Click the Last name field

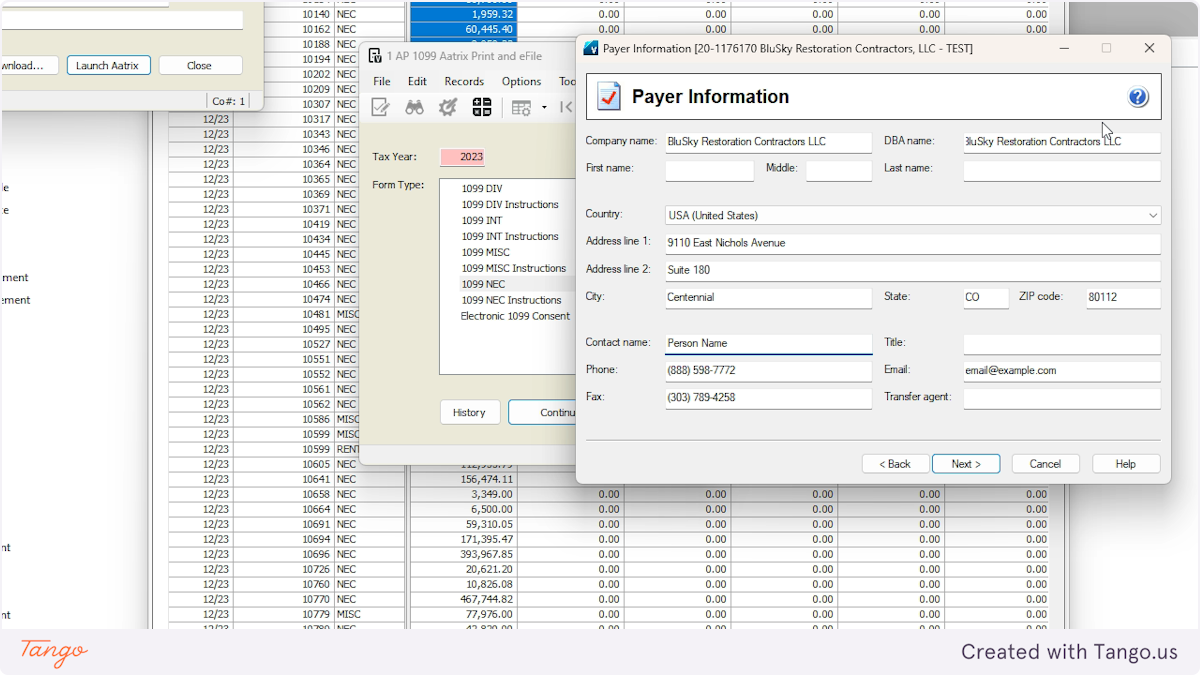click(1062, 169)
